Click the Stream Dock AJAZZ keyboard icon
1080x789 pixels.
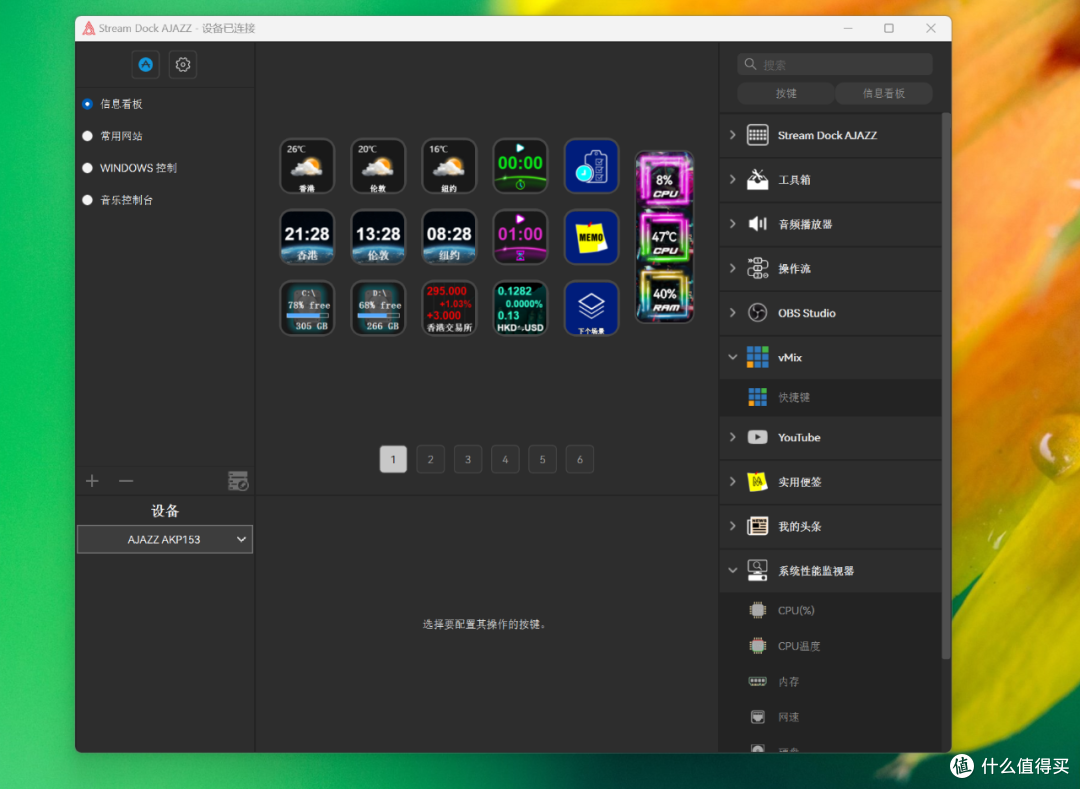pyautogui.click(x=758, y=135)
